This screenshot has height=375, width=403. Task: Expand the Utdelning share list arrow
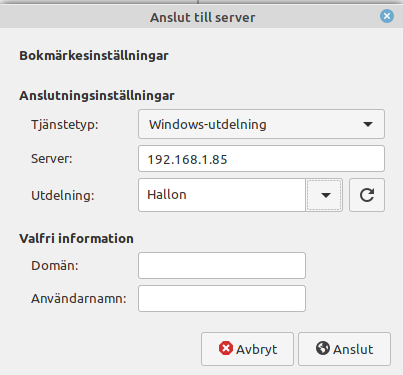point(324,195)
